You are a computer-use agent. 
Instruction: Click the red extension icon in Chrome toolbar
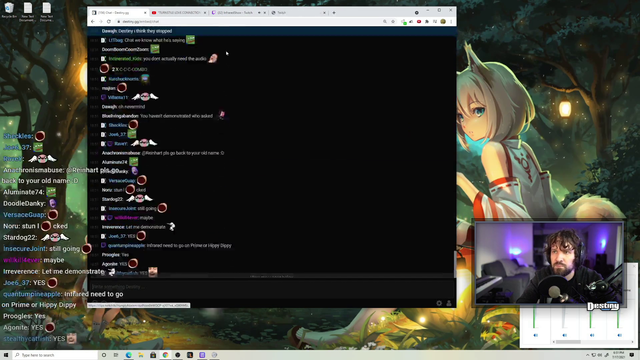pos(419,21)
